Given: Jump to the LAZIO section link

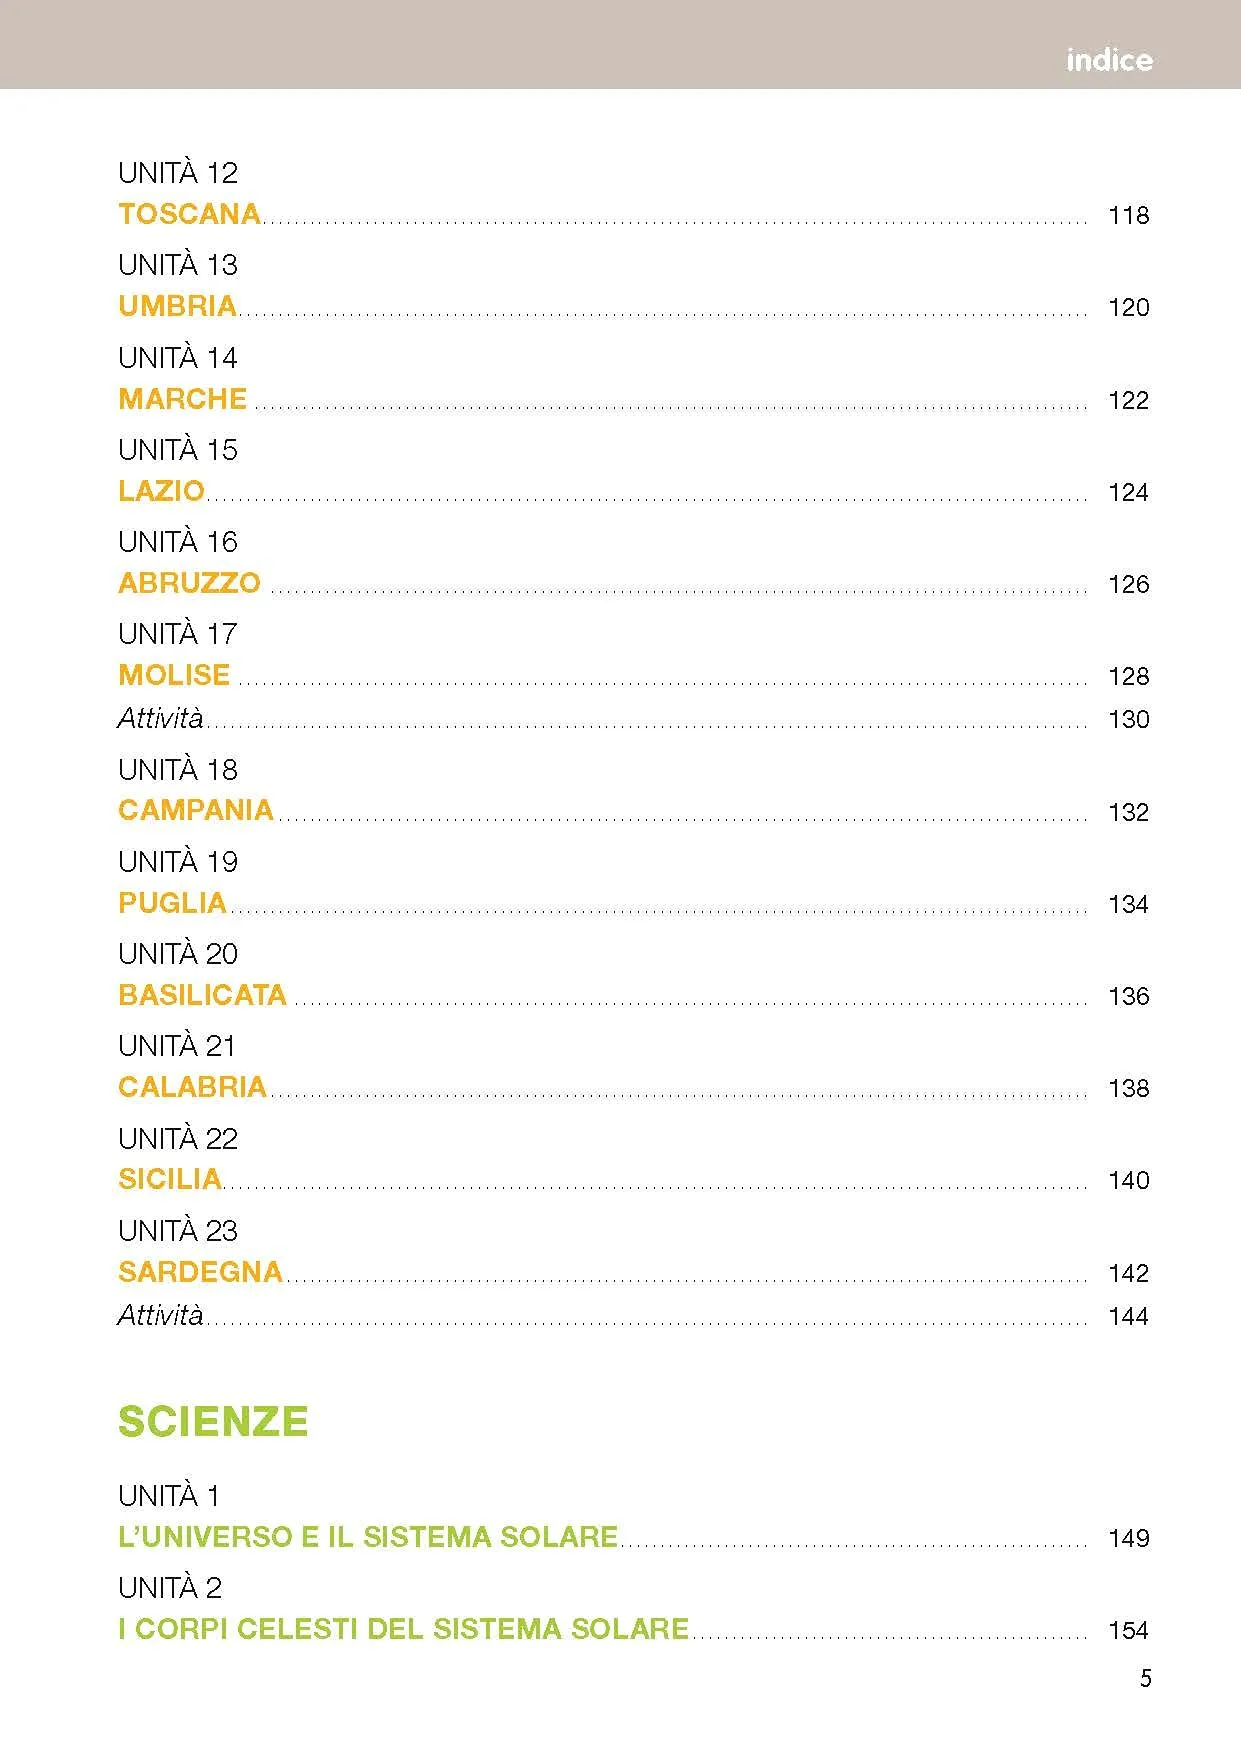Looking at the screenshot, I should pos(161,491).
